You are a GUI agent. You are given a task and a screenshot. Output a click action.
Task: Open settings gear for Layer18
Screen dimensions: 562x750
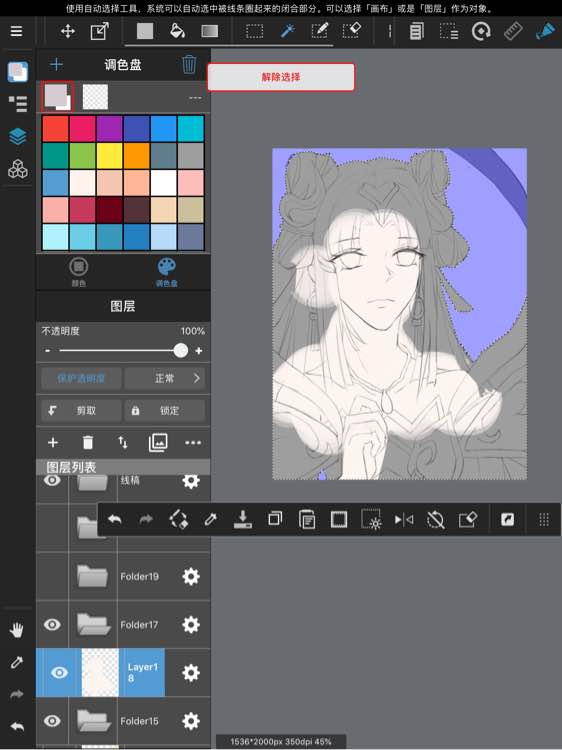pyautogui.click(x=191, y=673)
